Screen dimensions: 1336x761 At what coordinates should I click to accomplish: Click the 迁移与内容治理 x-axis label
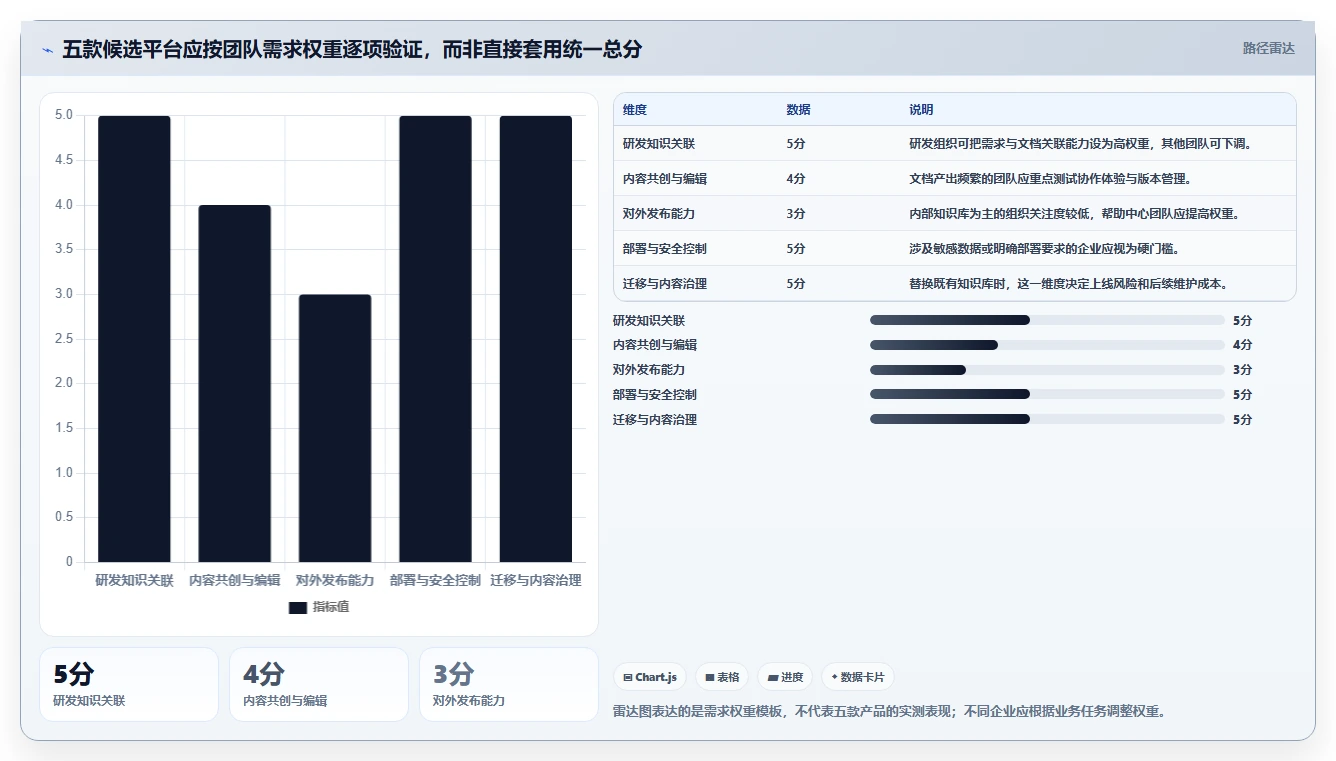(x=536, y=580)
